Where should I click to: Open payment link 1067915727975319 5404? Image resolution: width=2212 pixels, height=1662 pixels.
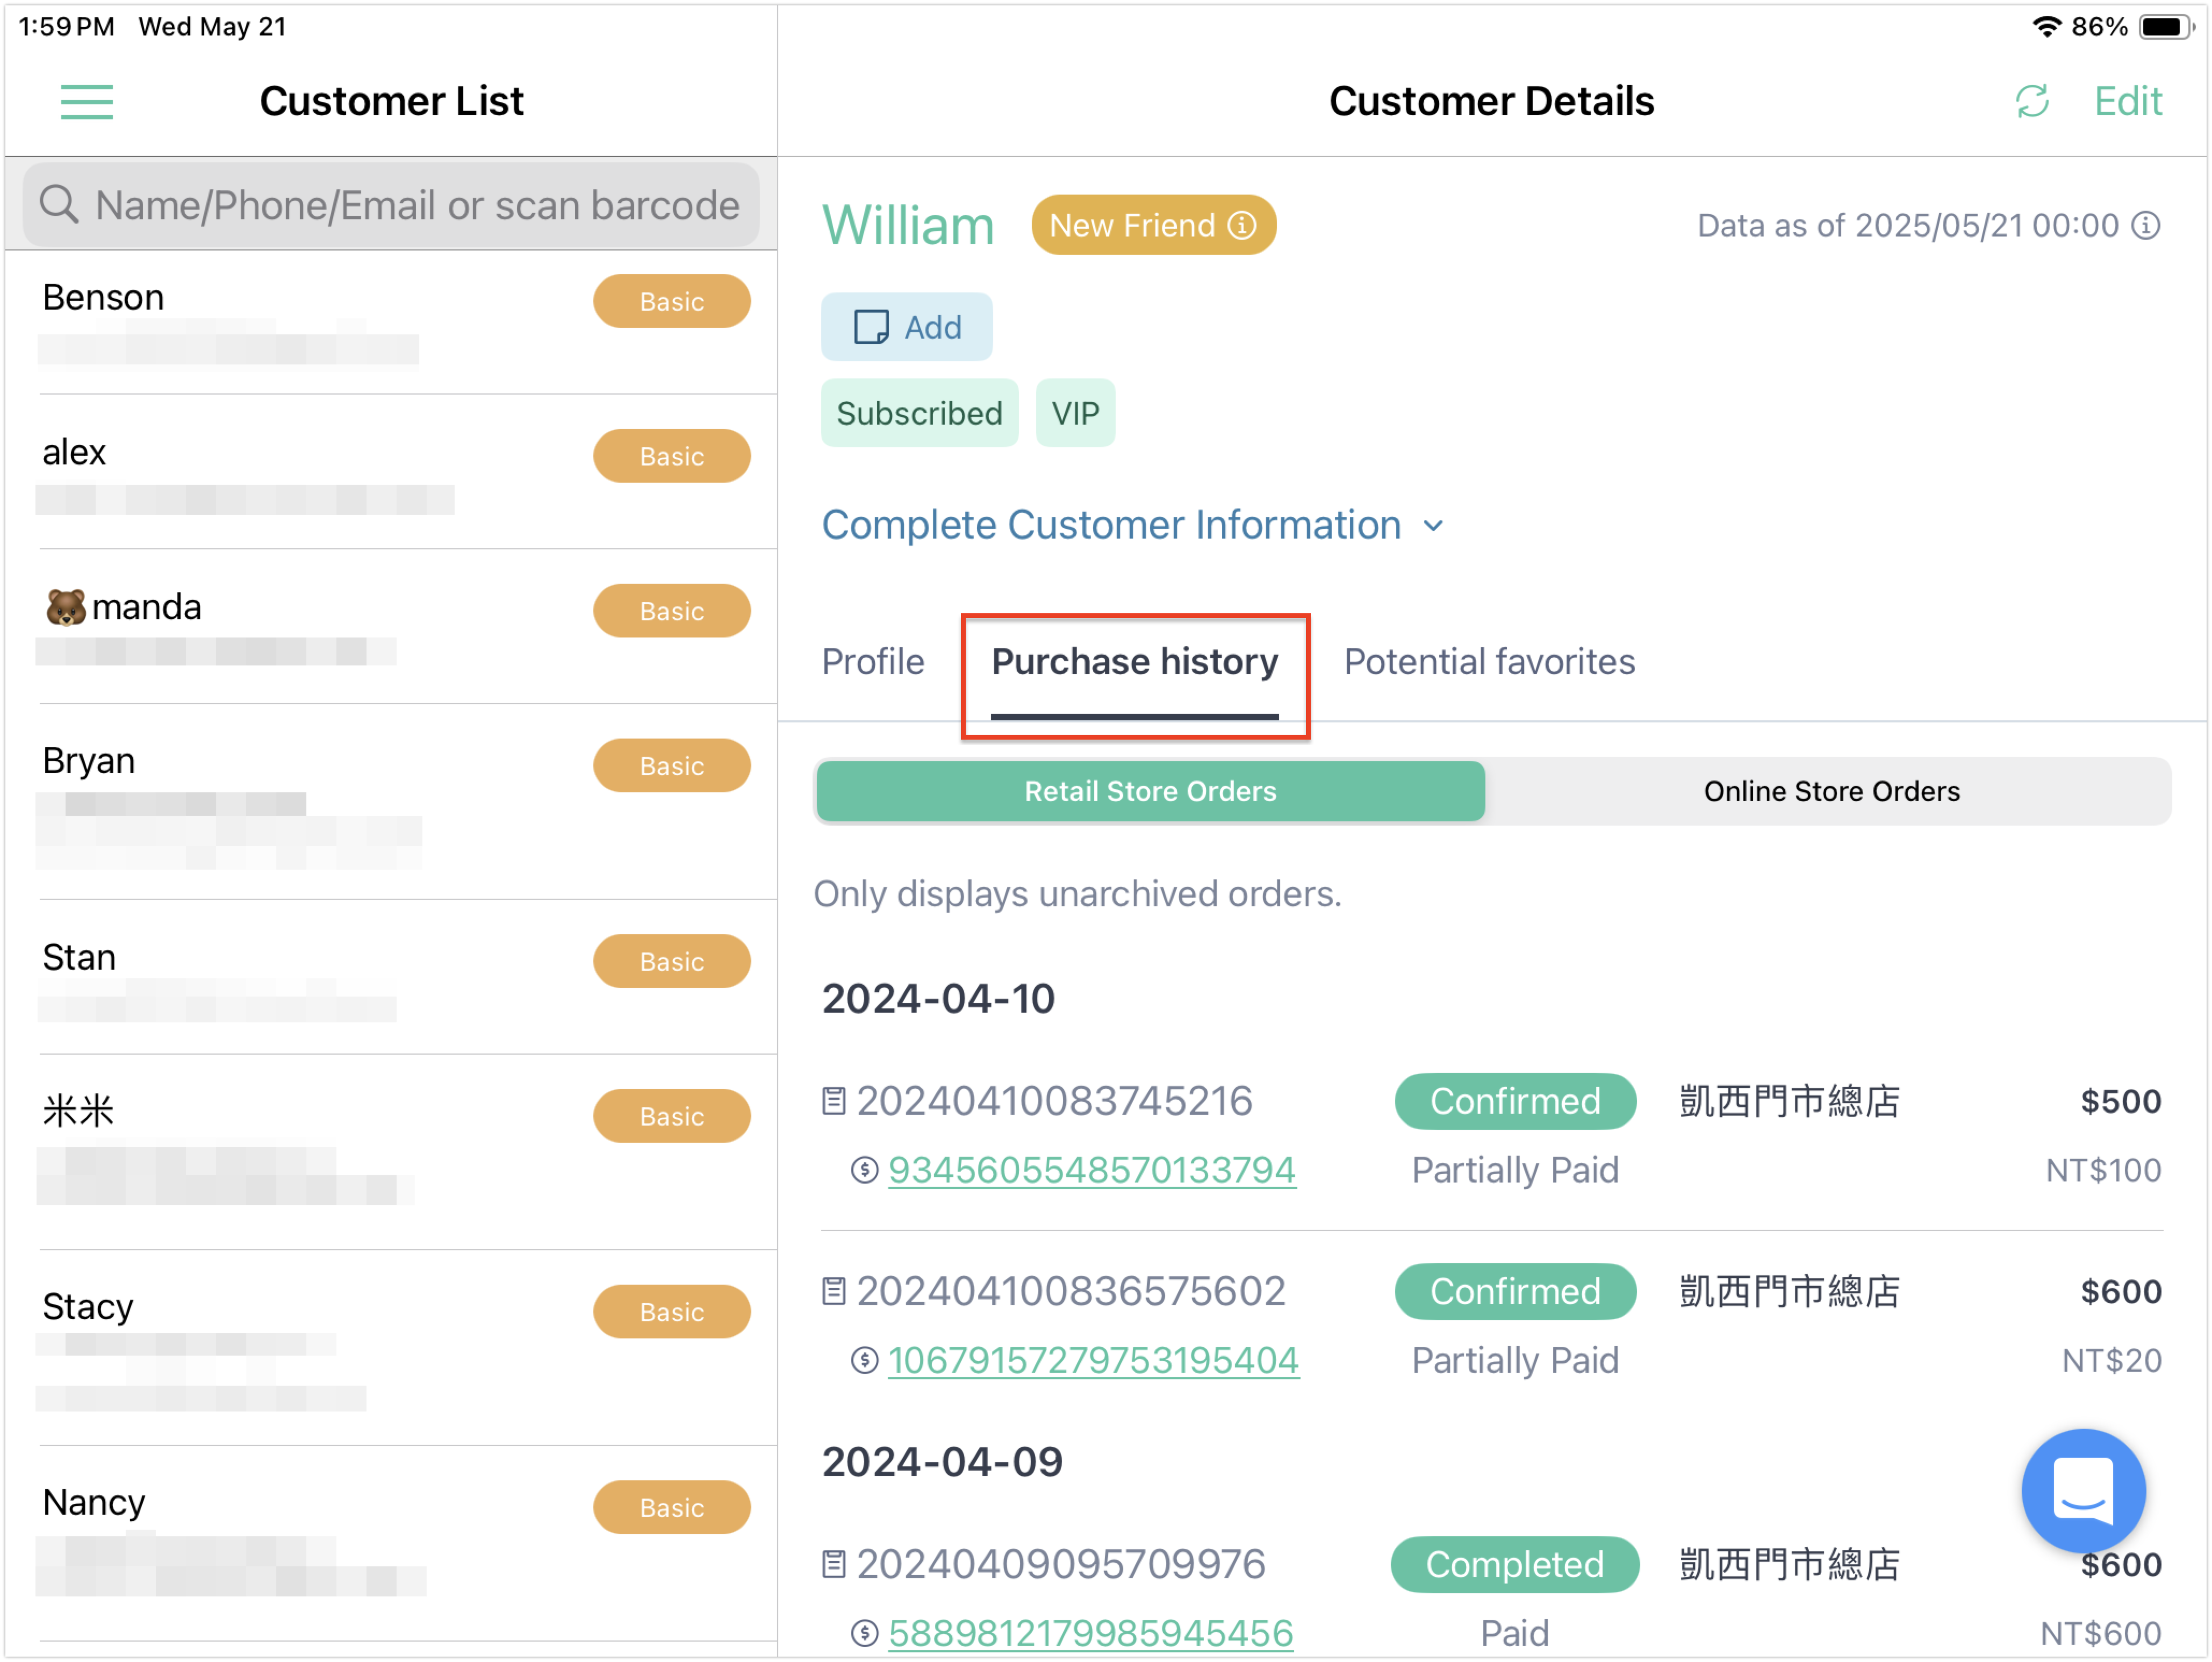[1093, 1360]
